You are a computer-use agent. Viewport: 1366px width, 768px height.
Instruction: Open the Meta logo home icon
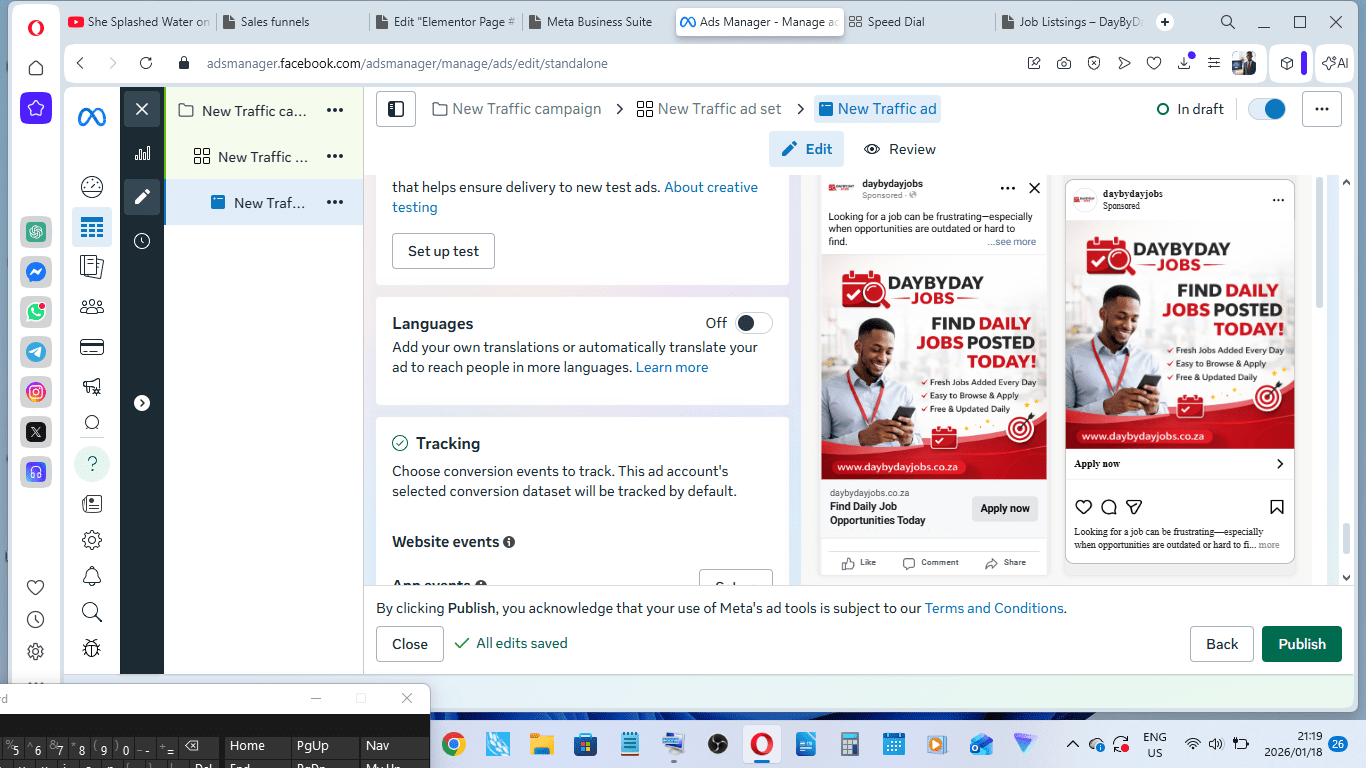(92, 117)
